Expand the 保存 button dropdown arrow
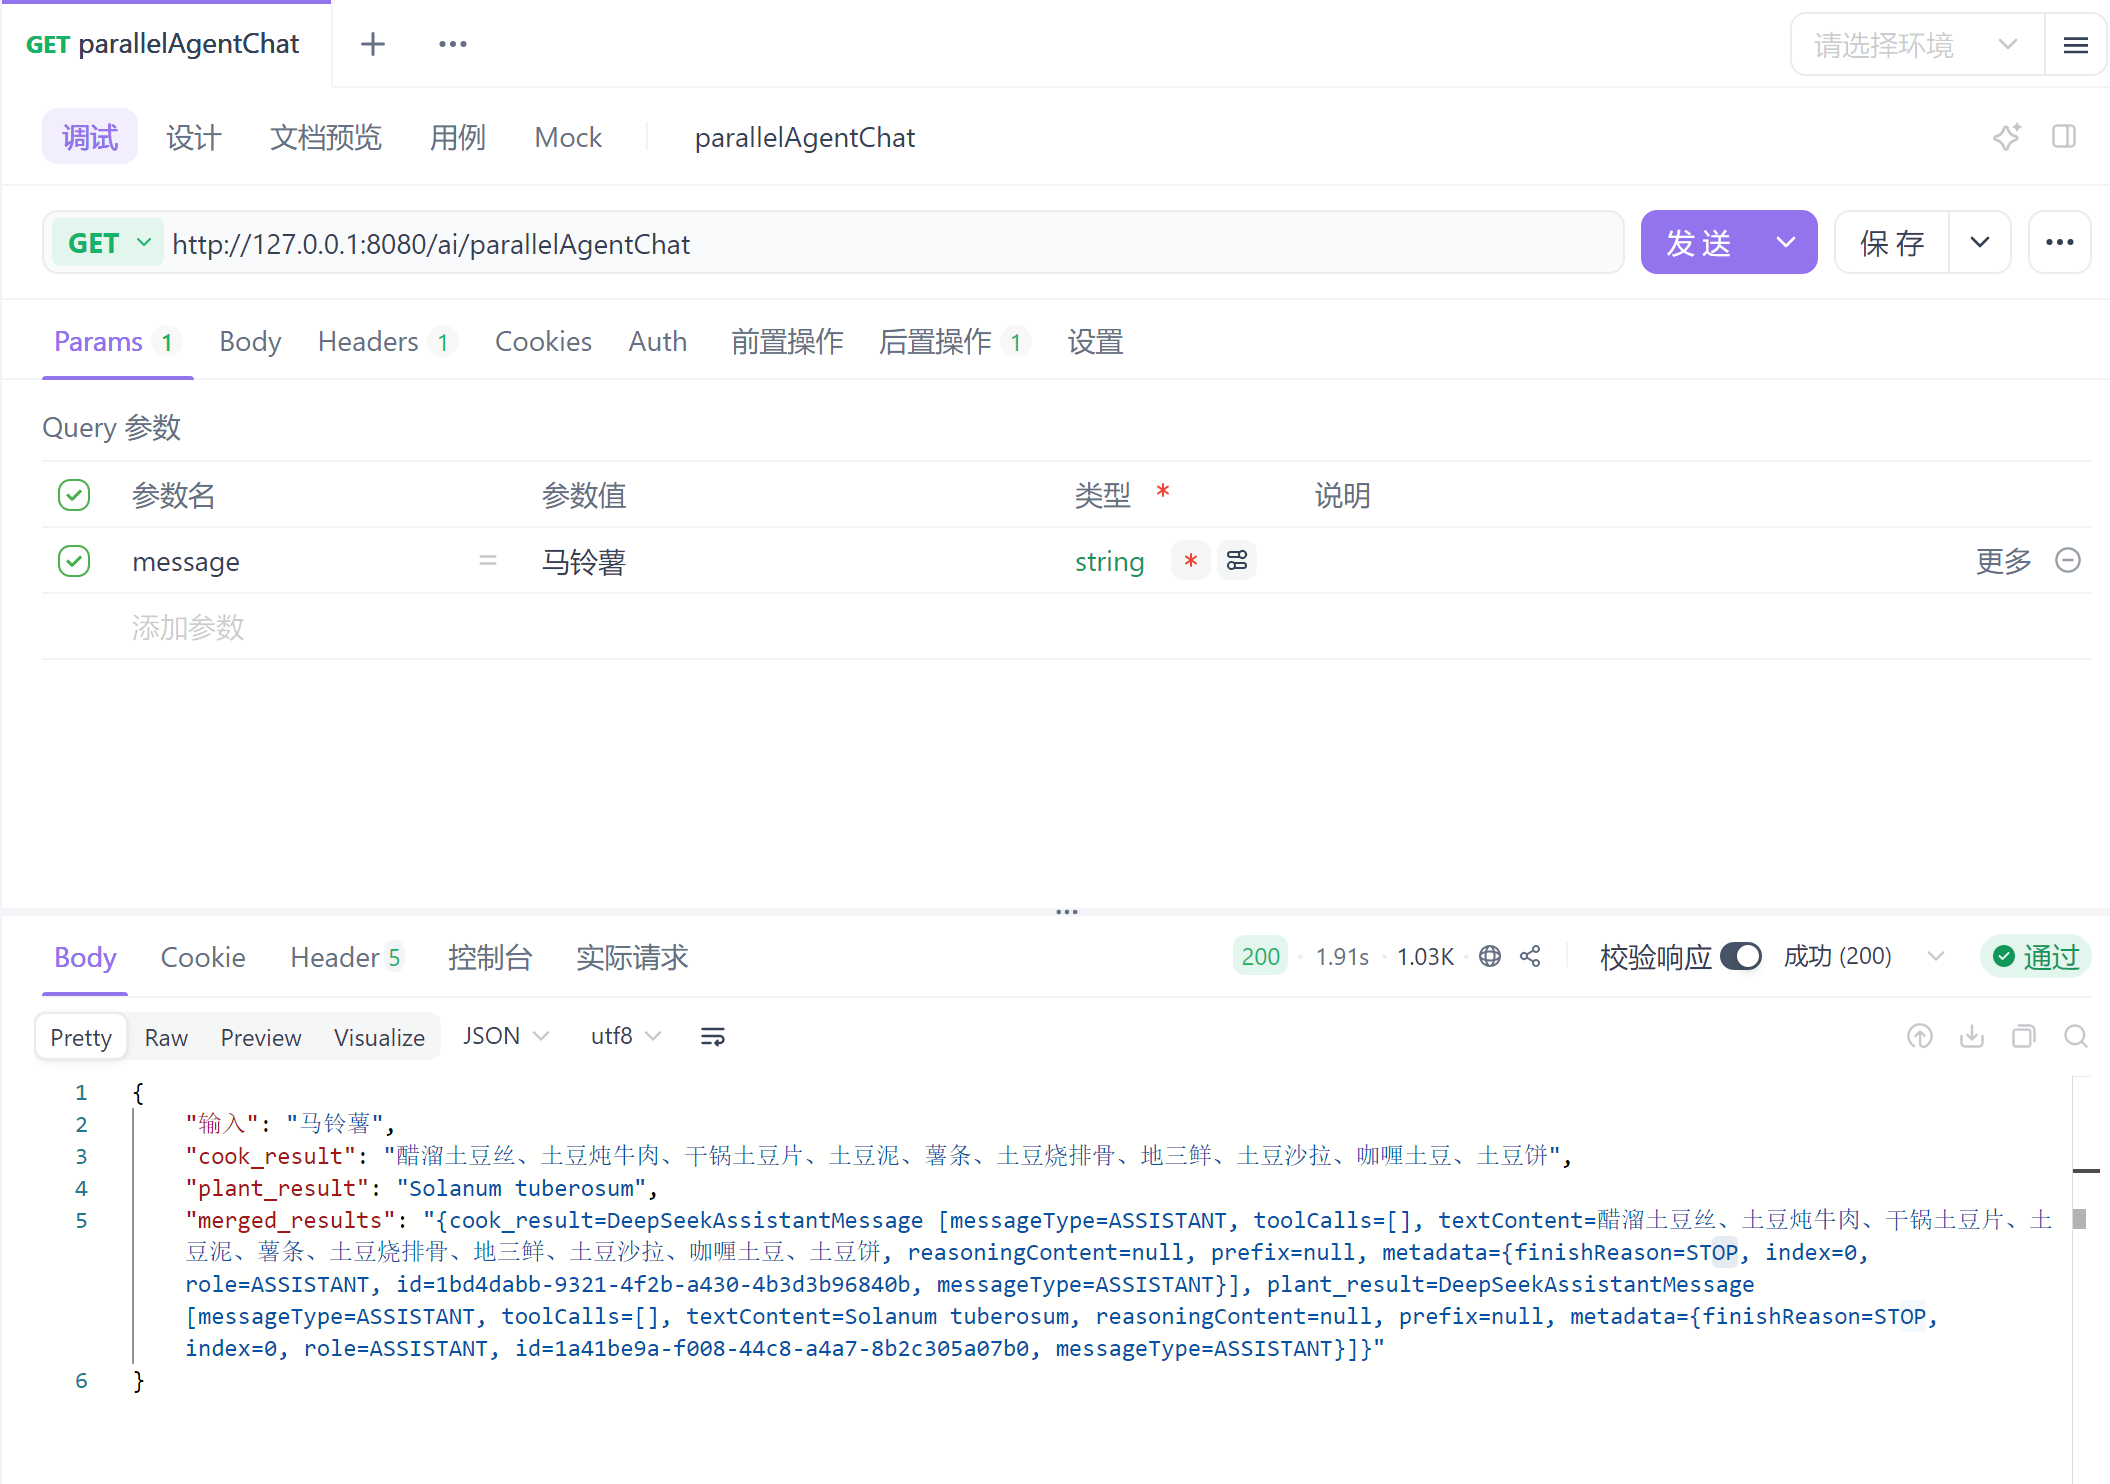 (x=1980, y=242)
